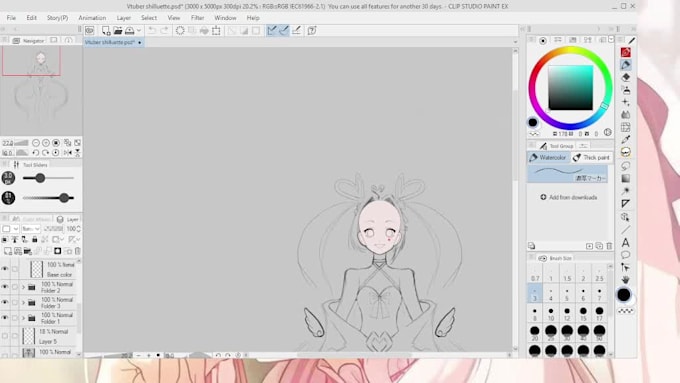Select the Eyedropper tool
The image size is (680, 383).
point(625,140)
